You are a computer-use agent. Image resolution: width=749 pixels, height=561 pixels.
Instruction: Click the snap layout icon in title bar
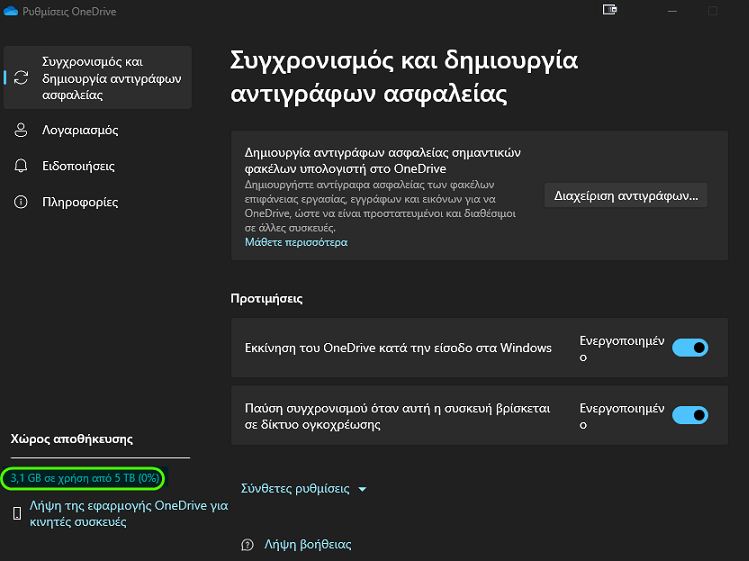610,10
